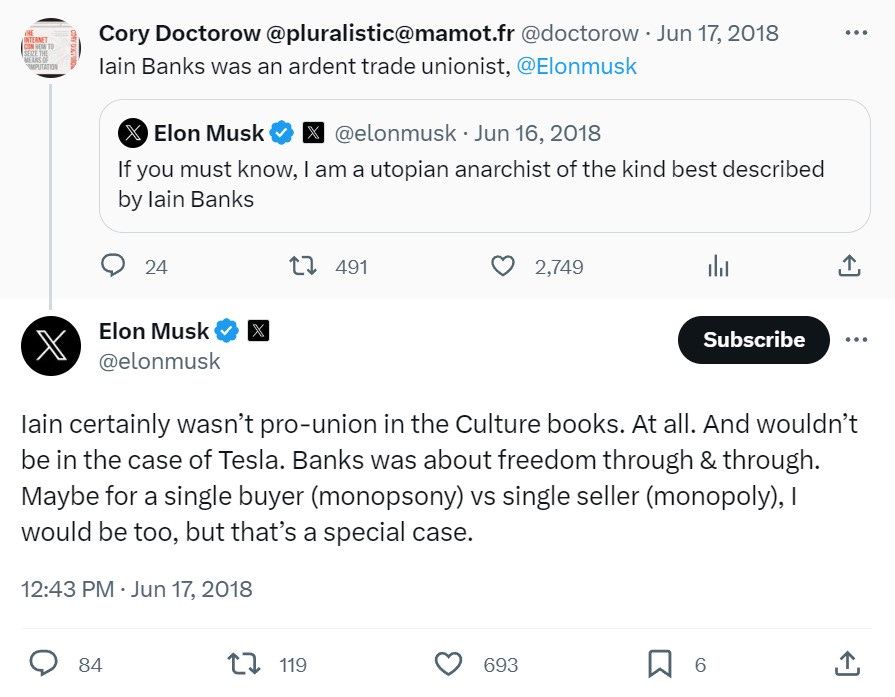Screen dimensions: 895x697
Task: Open Cory Doctorow's profile picture
Action: click(51, 48)
